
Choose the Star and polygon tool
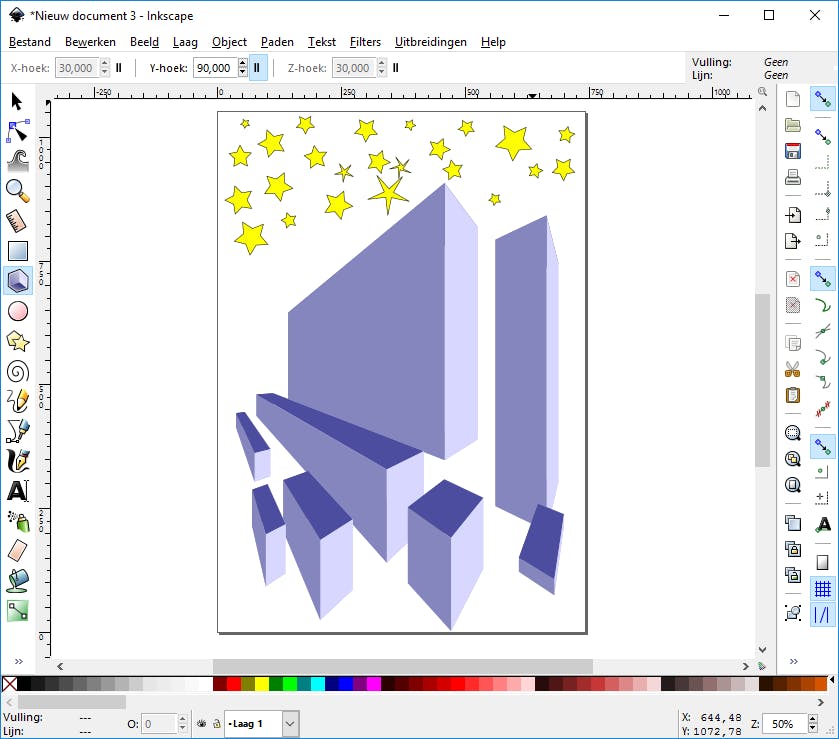(18, 342)
